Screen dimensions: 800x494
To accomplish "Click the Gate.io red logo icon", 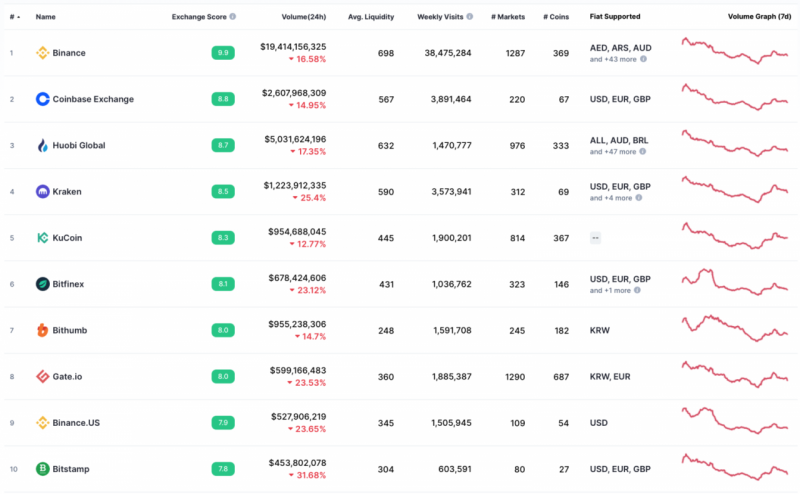I will coord(42,377).
